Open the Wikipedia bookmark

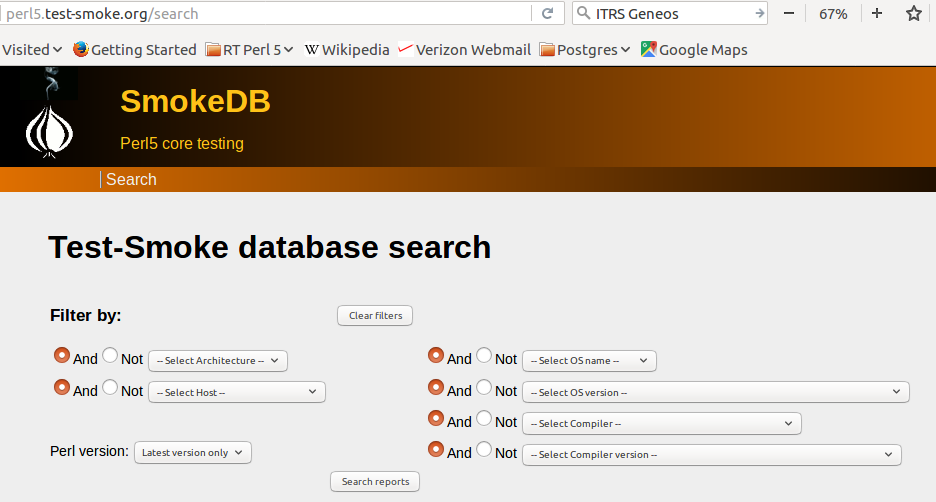[346, 50]
